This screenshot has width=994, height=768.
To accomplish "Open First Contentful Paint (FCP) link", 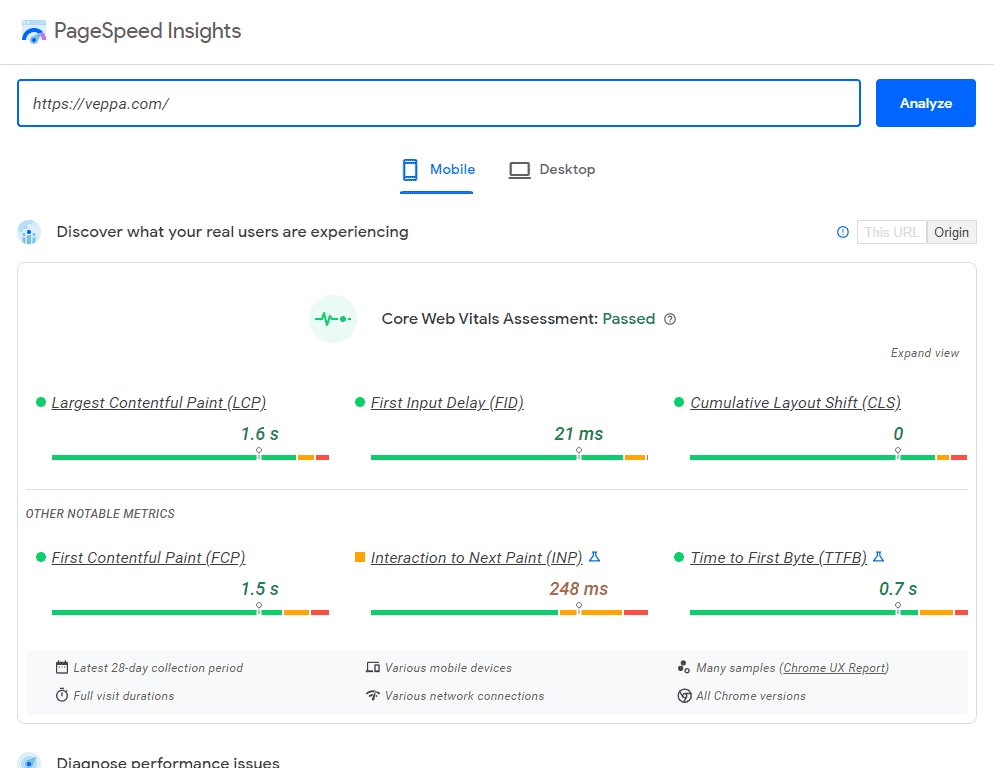I will pyautogui.click(x=148, y=557).
